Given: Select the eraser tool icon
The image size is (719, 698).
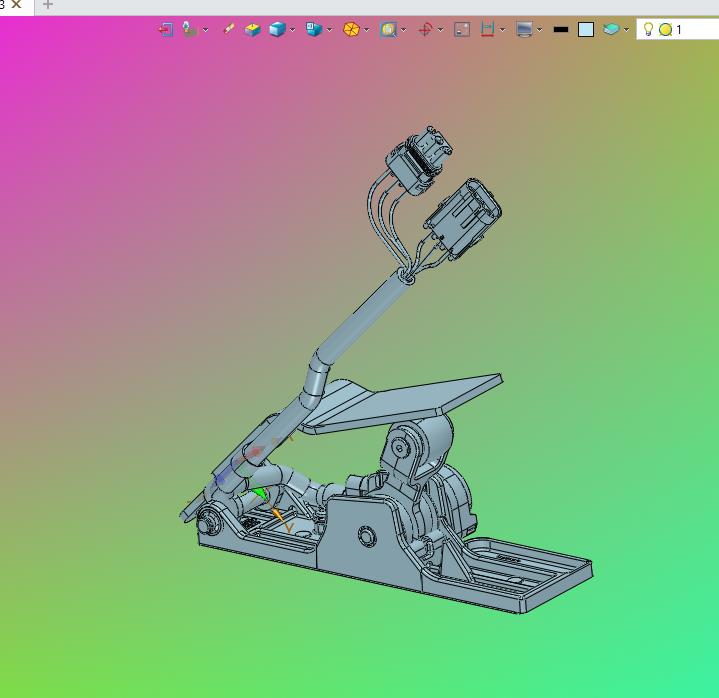Looking at the screenshot, I should click(x=228, y=29).
